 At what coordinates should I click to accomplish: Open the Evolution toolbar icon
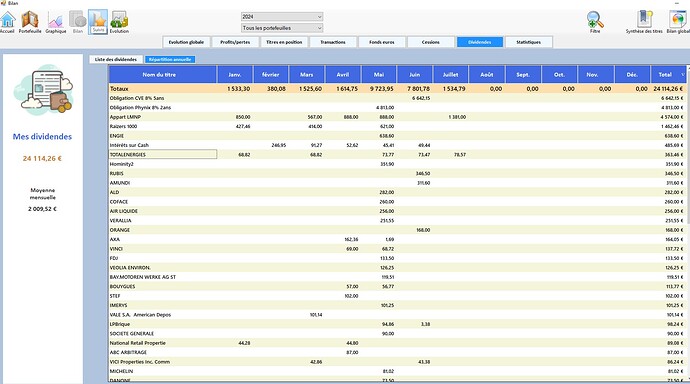click(x=119, y=22)
